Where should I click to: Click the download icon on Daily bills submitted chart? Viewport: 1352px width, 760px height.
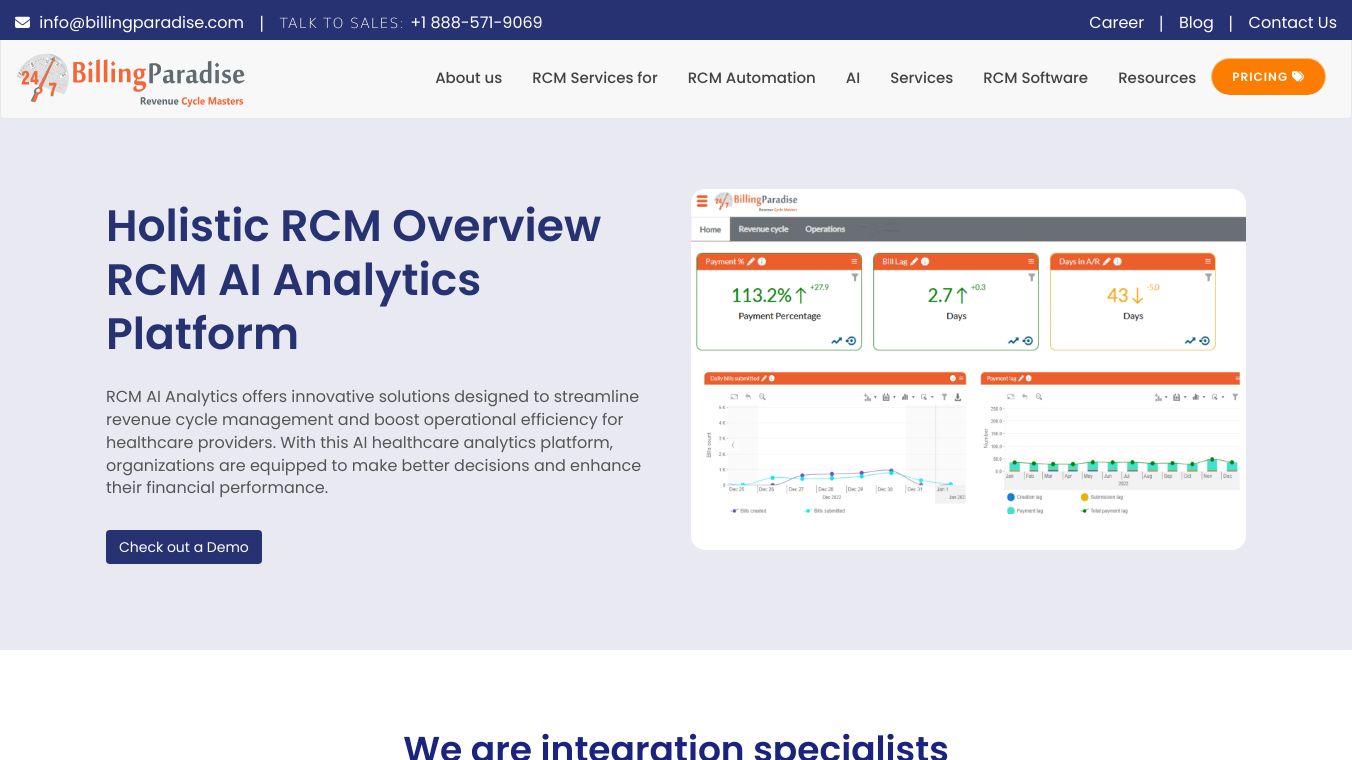(x=958, y=397)
